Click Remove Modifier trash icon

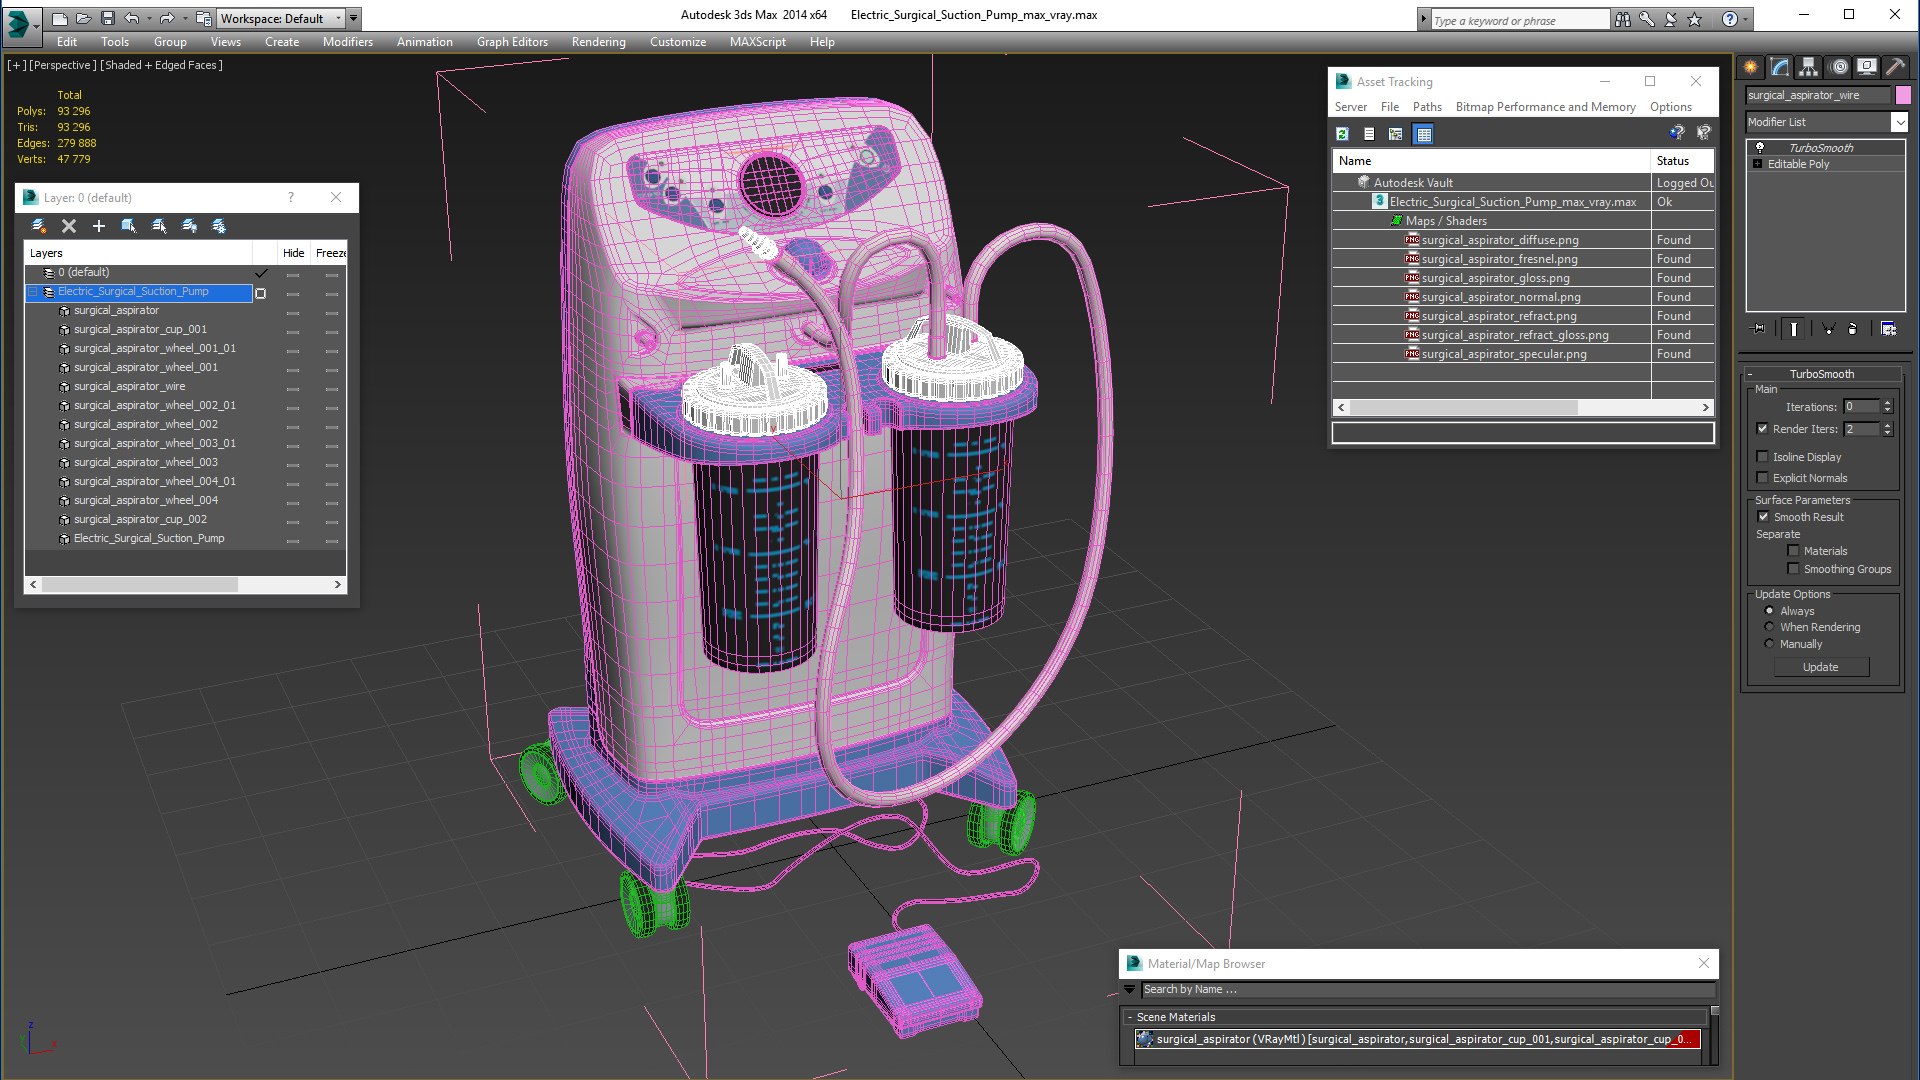pyautogui.click(x=1852, y=328)
